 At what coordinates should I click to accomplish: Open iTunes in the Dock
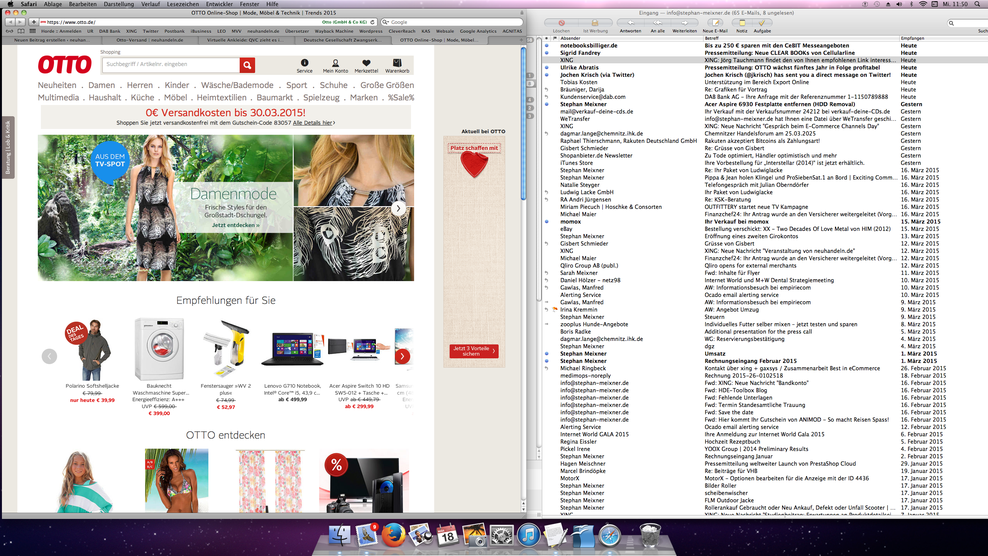coord(529,535)
